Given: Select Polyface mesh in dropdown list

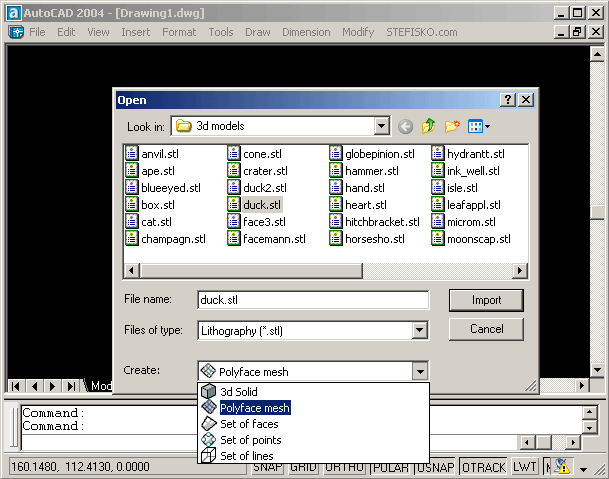Looking at the screenshot, I should pos(255,408).
